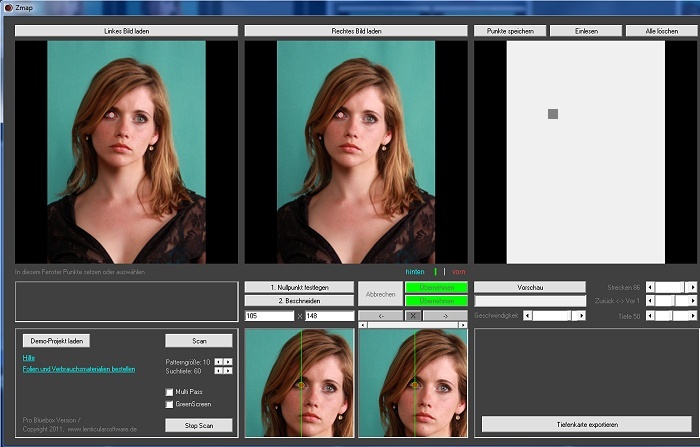Click left arrow of Strecken scrollbar
700x447 pixels.
[x=650, y=287]
